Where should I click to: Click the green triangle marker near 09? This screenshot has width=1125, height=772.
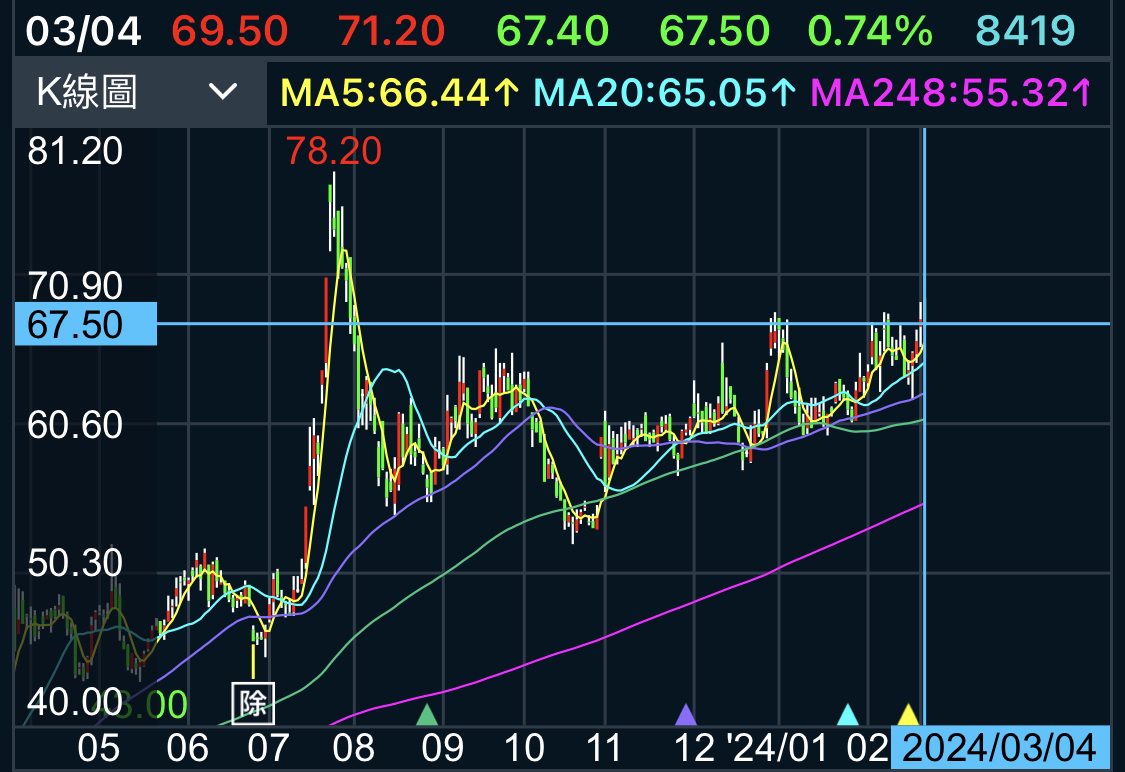427,714
